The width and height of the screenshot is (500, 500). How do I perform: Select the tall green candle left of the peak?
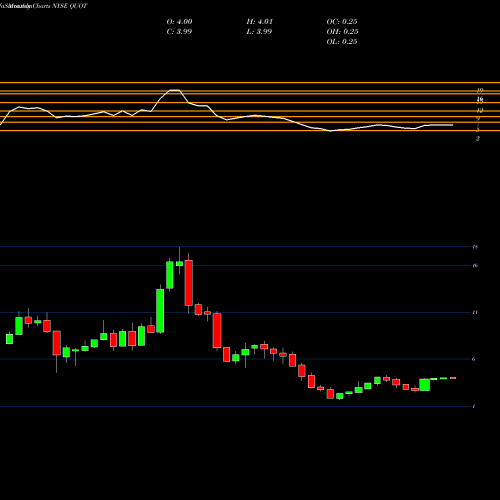pos(160,311)
